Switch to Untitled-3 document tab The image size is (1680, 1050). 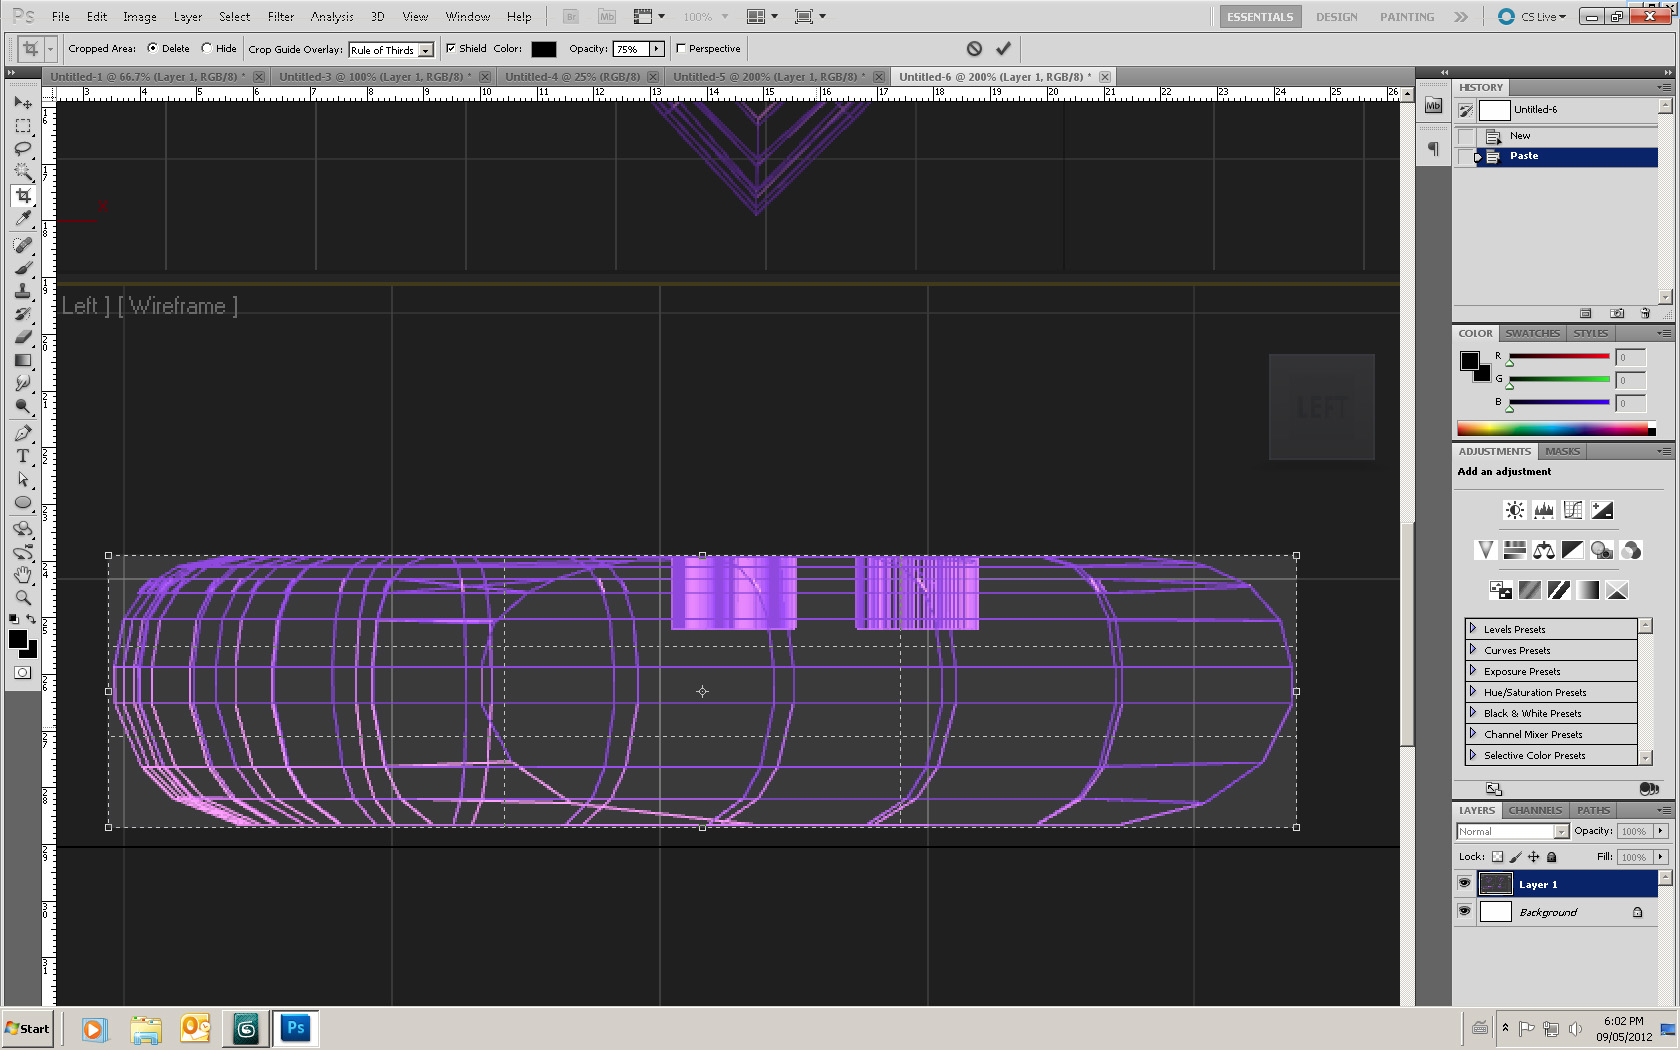click(374, 77)
